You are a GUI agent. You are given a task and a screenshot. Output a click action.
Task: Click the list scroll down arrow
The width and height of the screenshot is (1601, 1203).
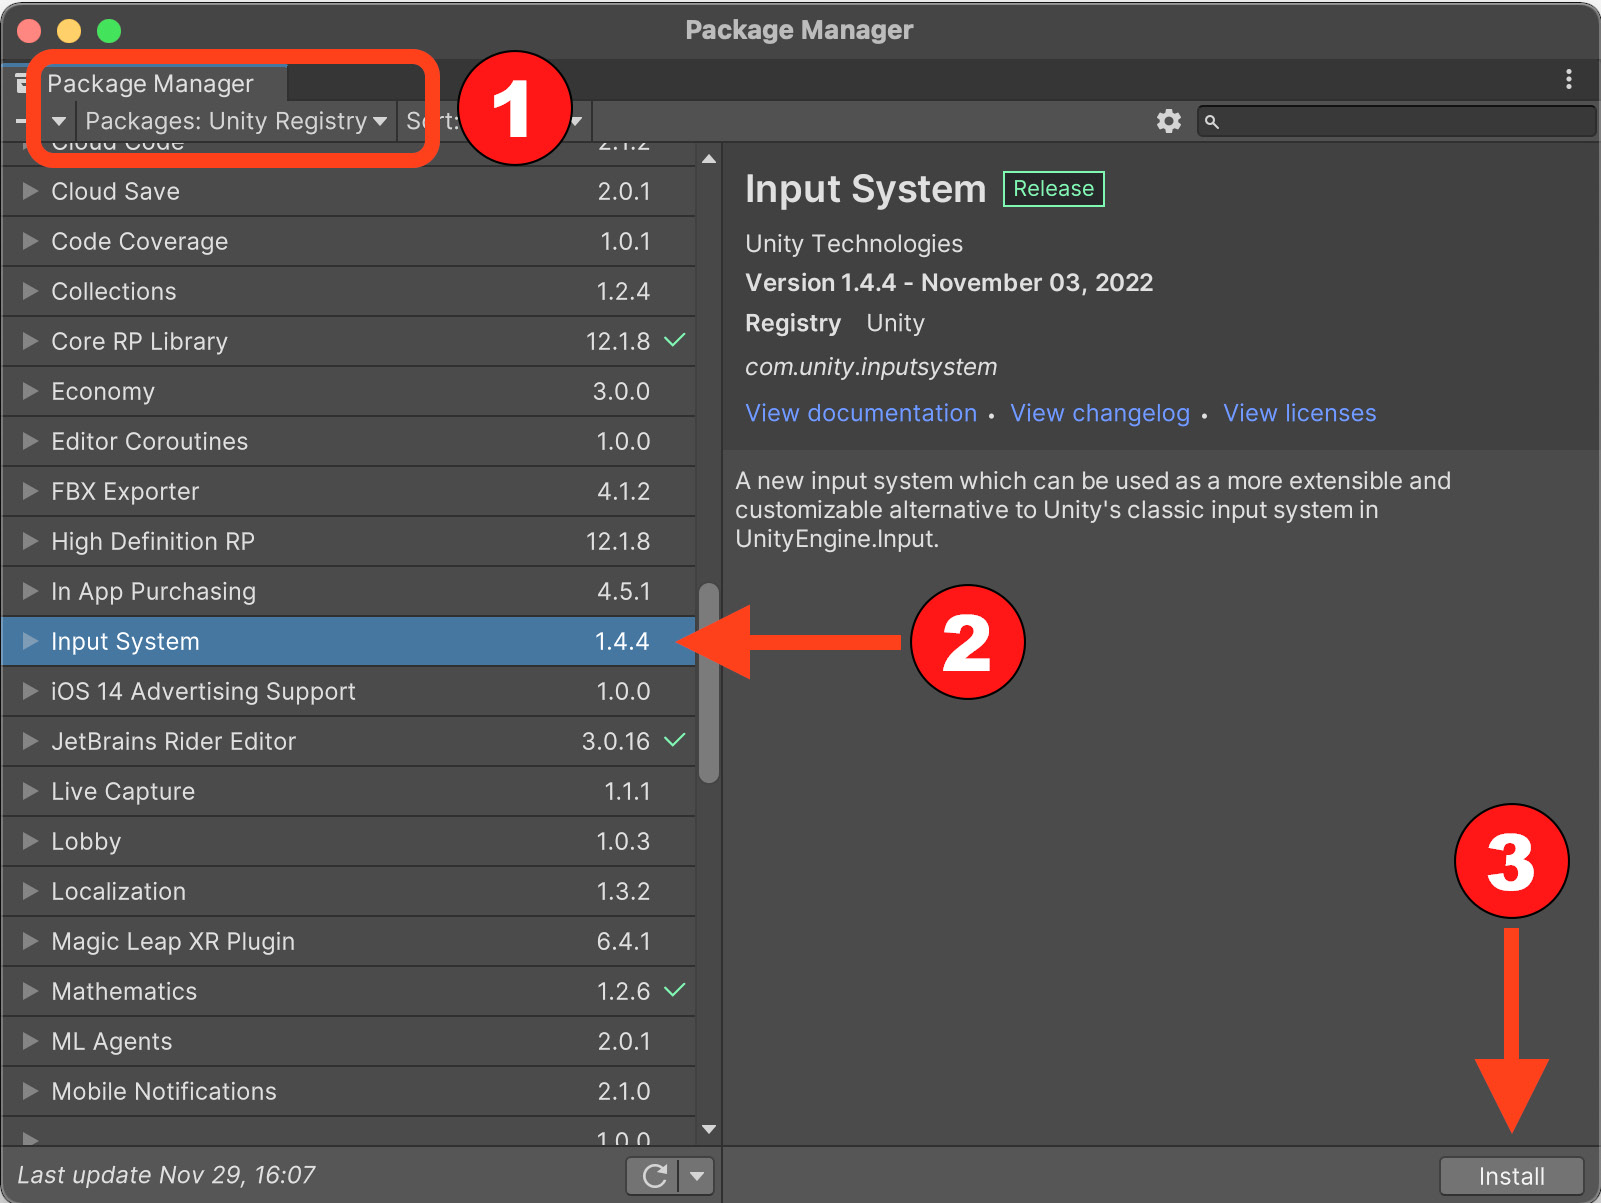709,1129
